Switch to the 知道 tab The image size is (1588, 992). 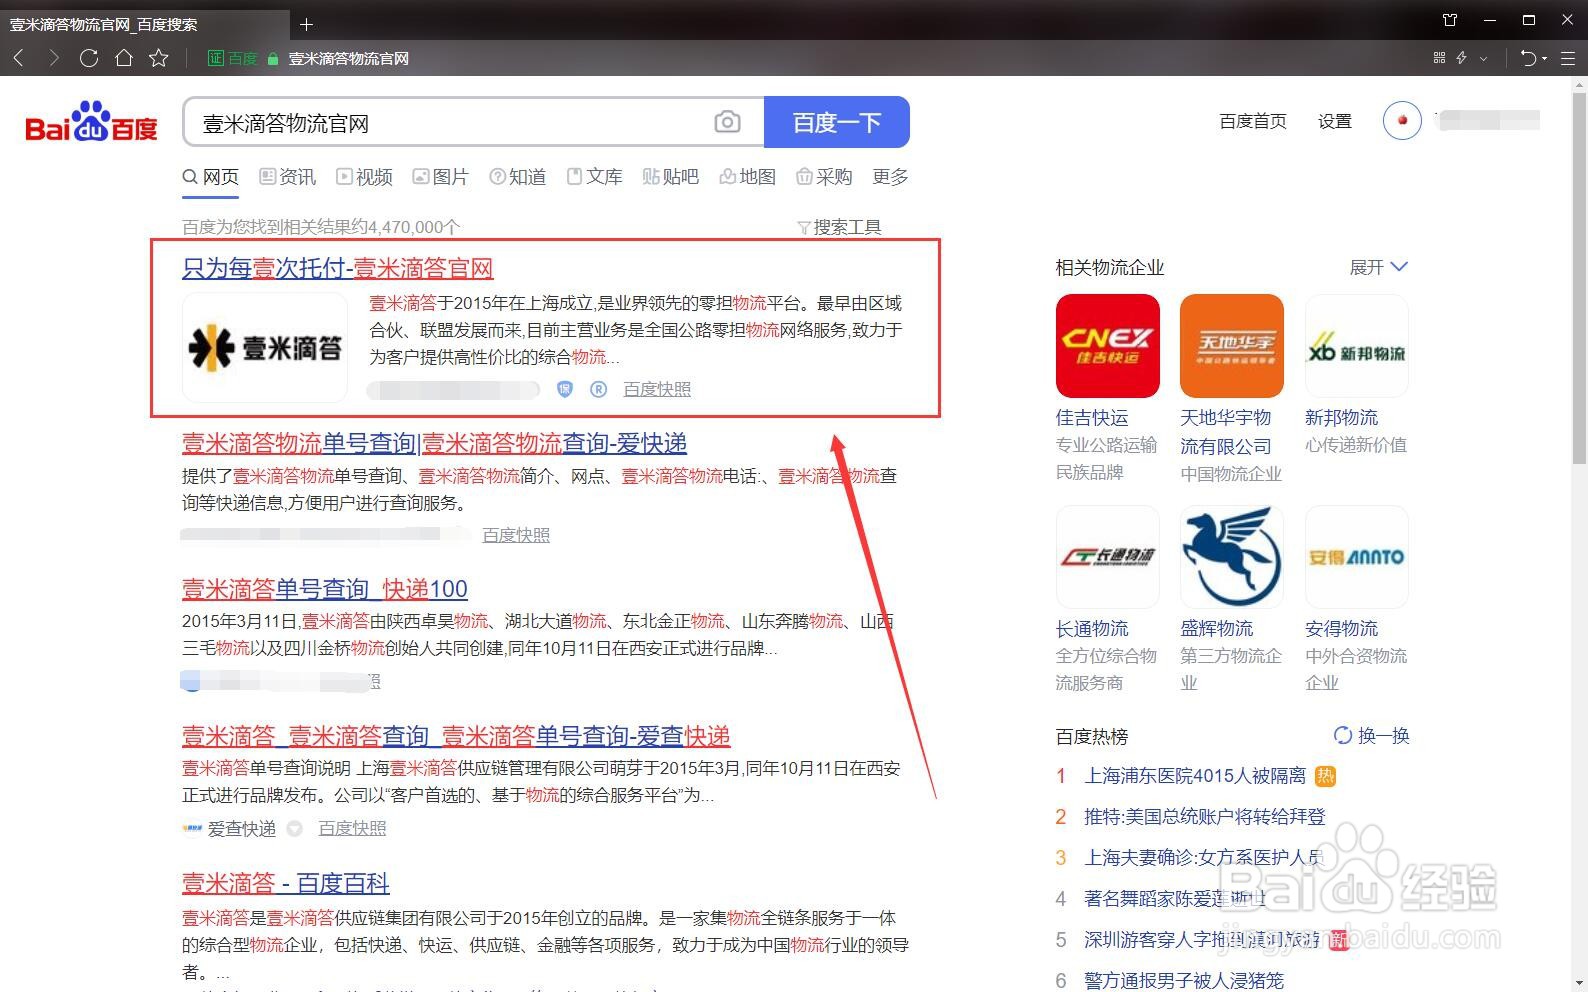coord(517,177)
